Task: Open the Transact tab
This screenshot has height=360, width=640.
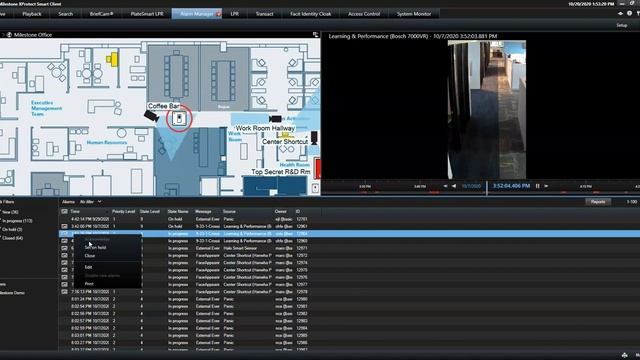Action: coord(264,14)
